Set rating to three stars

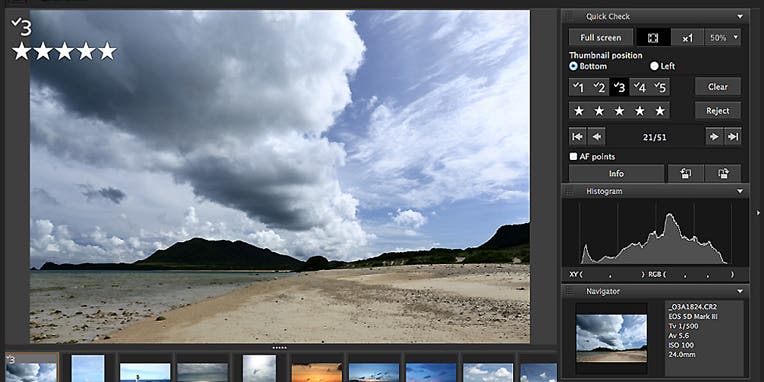tap(619, 111)
